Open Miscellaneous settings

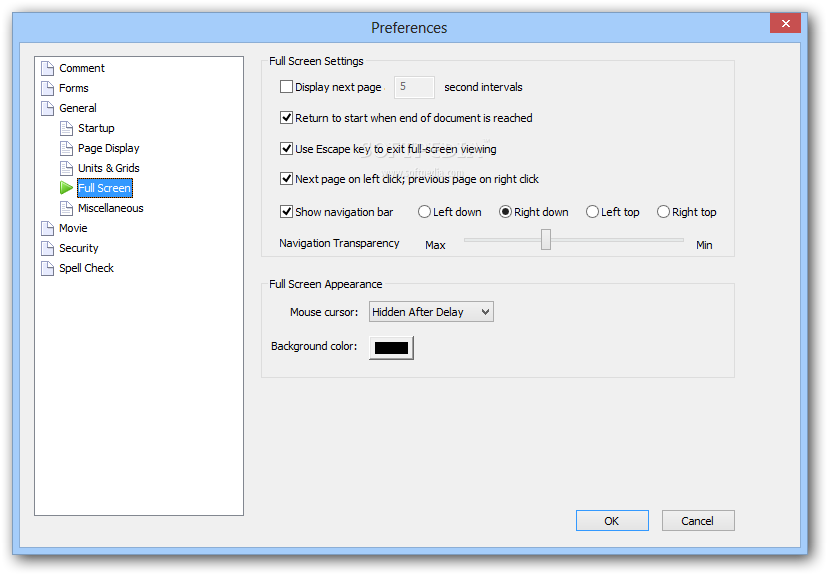pyautogui.click(x=111, y=209)
